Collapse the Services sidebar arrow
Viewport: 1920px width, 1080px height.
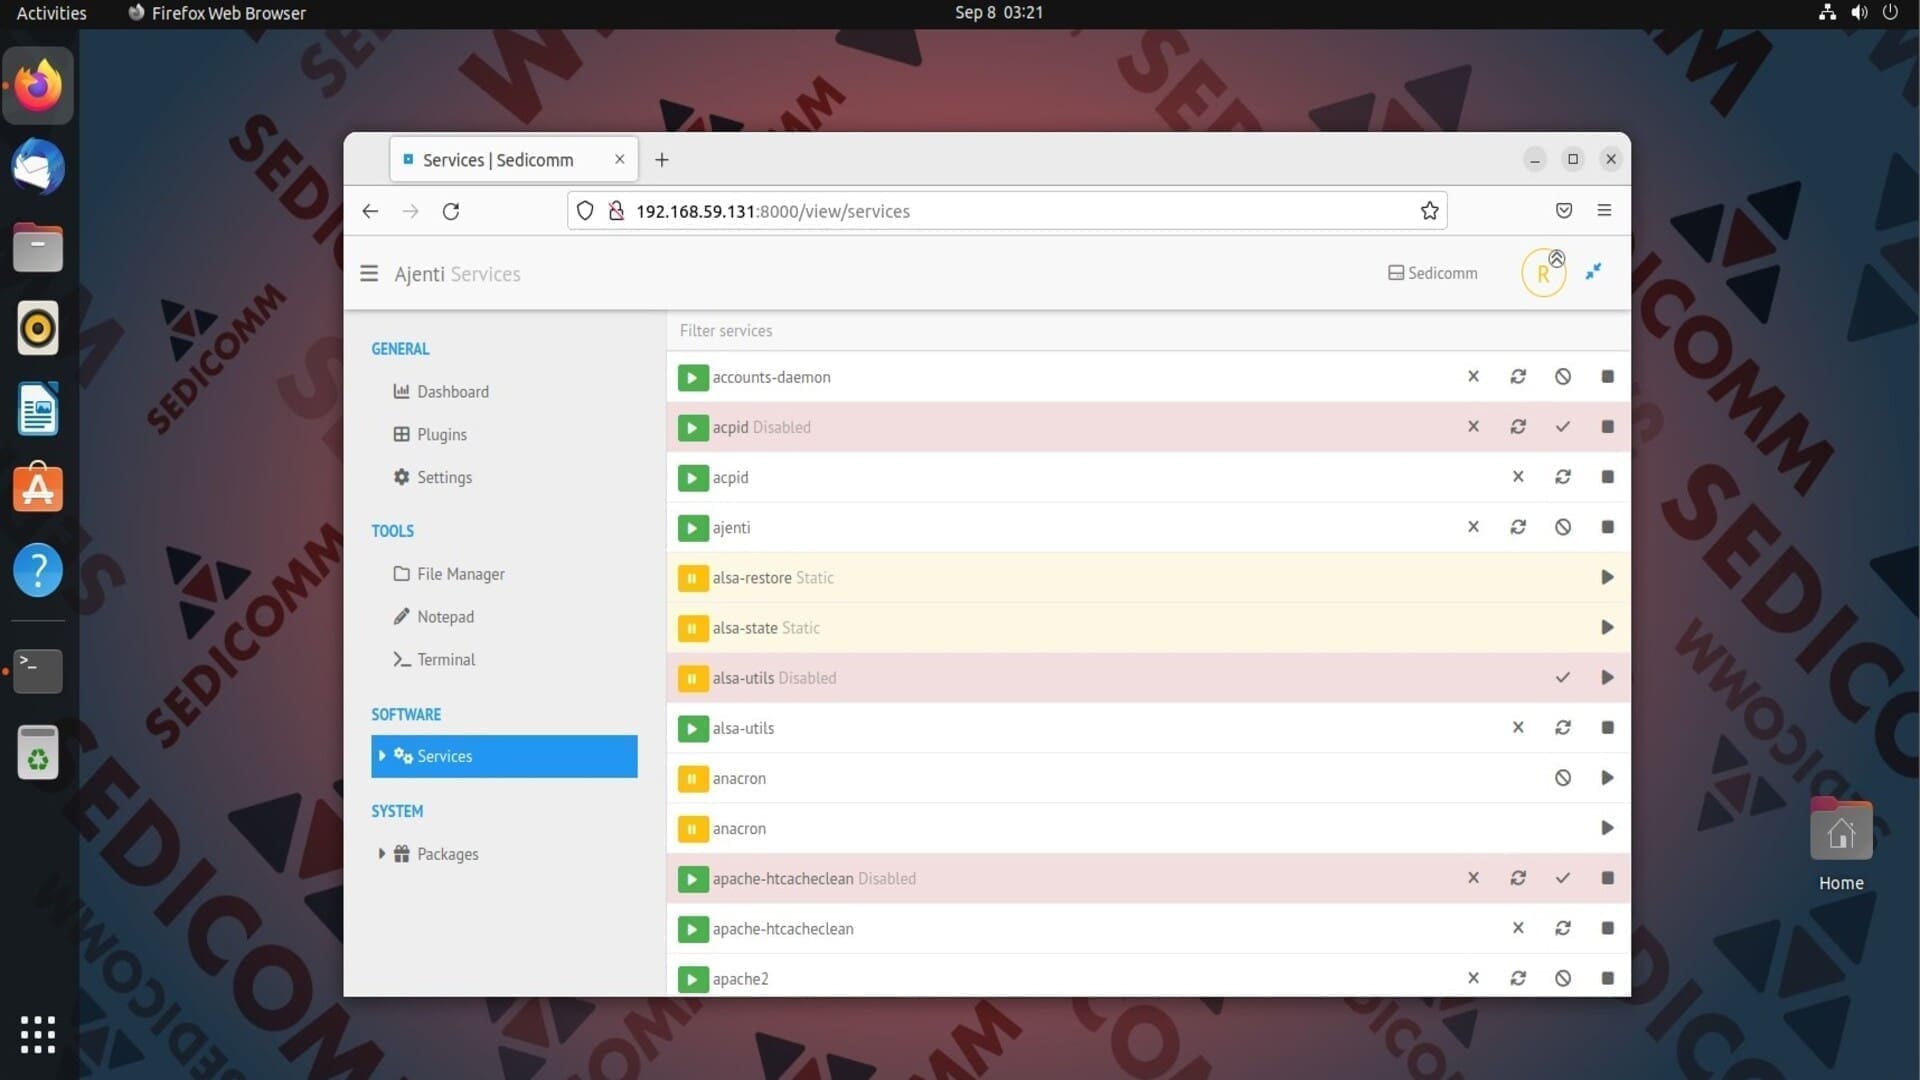[382, 756]
